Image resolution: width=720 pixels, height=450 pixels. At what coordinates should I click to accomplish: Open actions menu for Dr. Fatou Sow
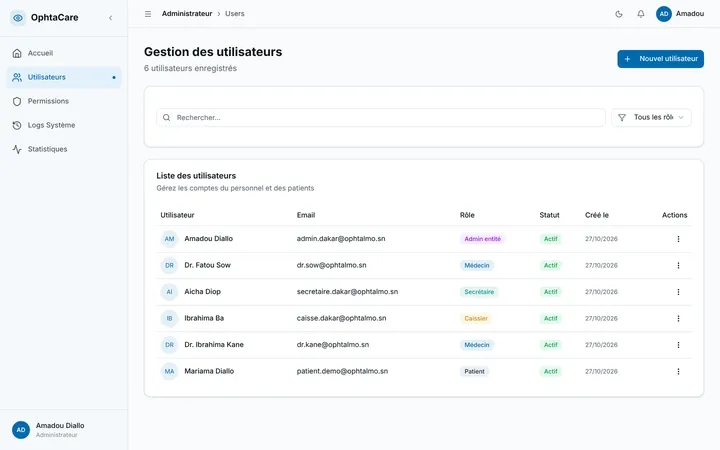[x=678, y=265]
